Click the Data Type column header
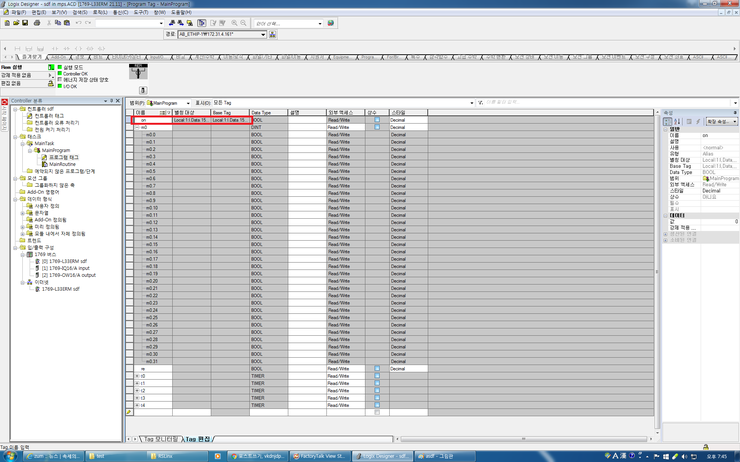This screenshot has height=462, width=740. (269, 113)
